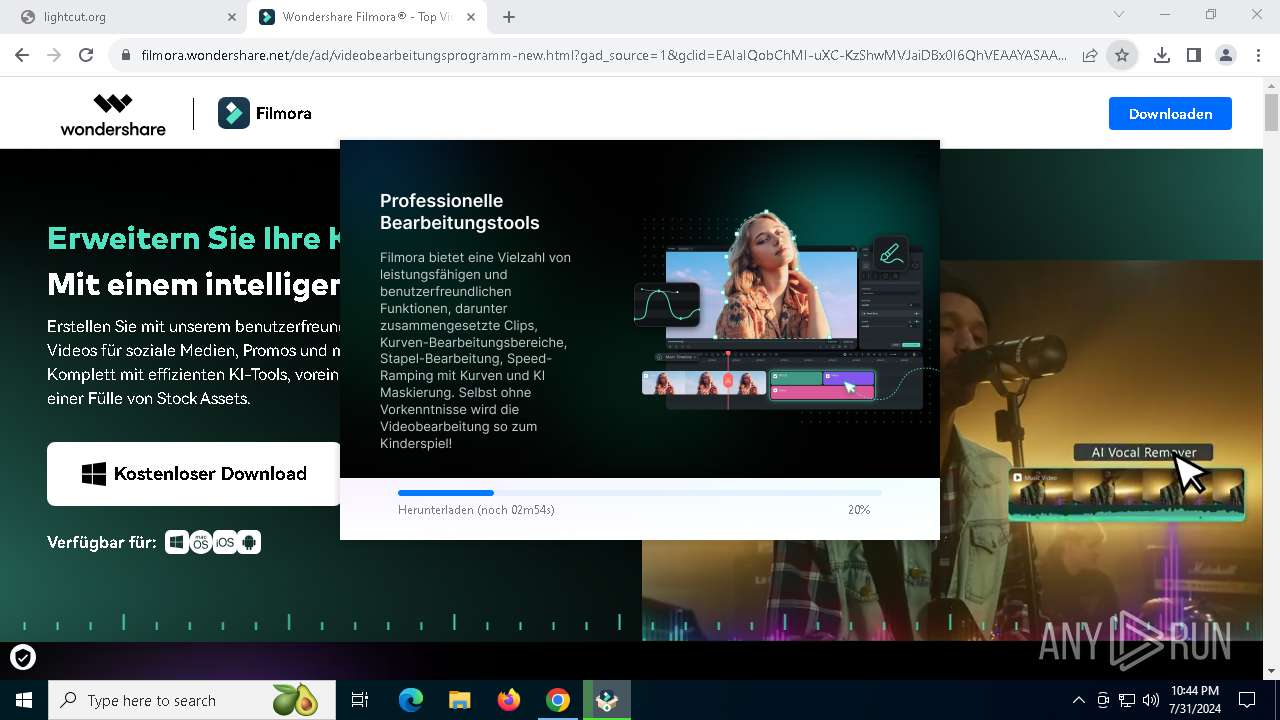The height and width of the screenshot is (720, 1280).
Task: Open Chrome downloads icon
Action: click(x=1161, y=56)
